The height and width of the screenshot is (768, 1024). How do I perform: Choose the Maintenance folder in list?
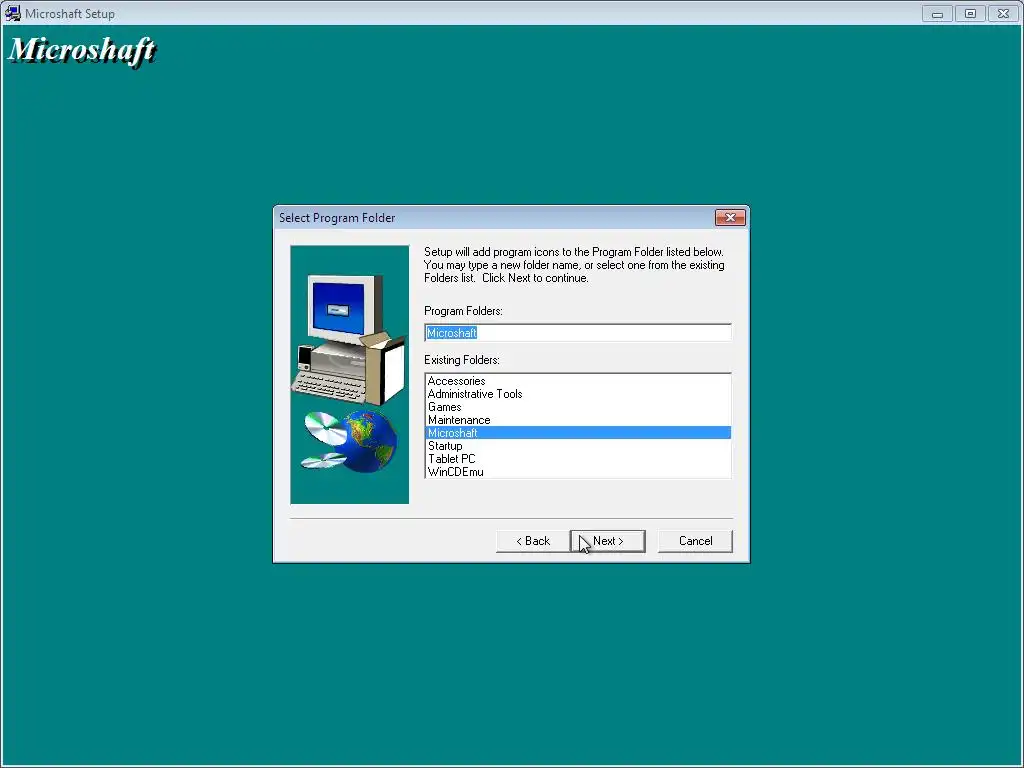578,420
